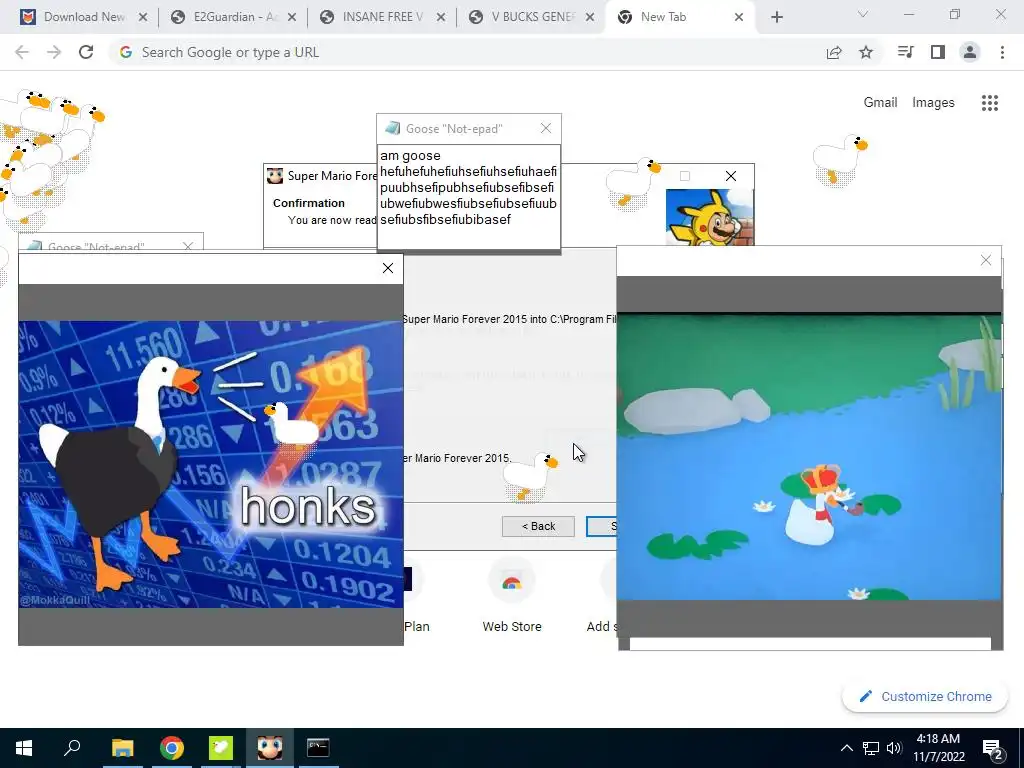
Task: Click the crowned goose pond image
Action: 808,457
